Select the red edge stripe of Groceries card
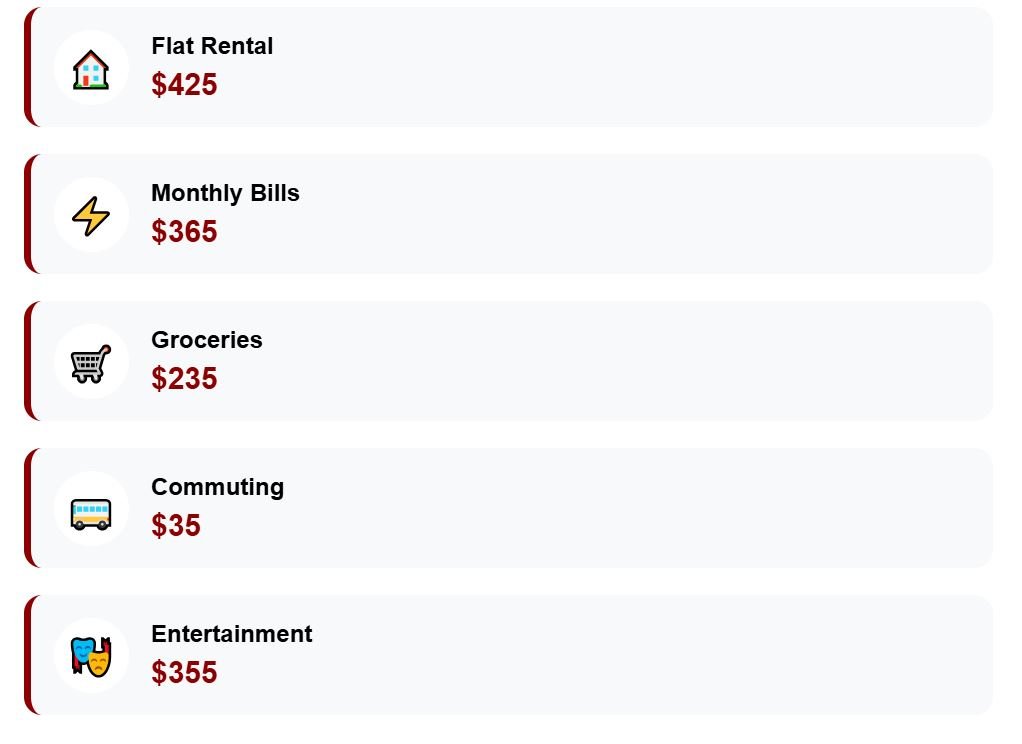The image size is (1022, 744). click(x=28, y=361)
